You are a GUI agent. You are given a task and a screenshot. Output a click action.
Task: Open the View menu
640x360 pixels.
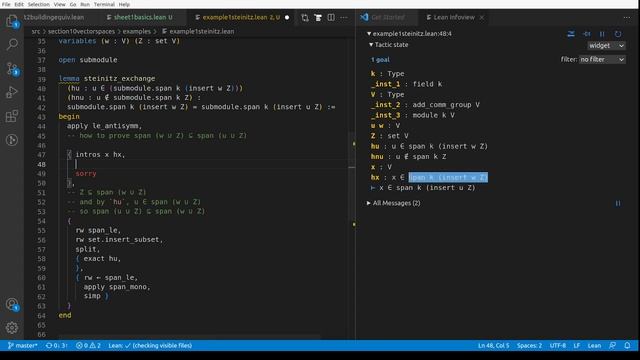coord(60,4)
